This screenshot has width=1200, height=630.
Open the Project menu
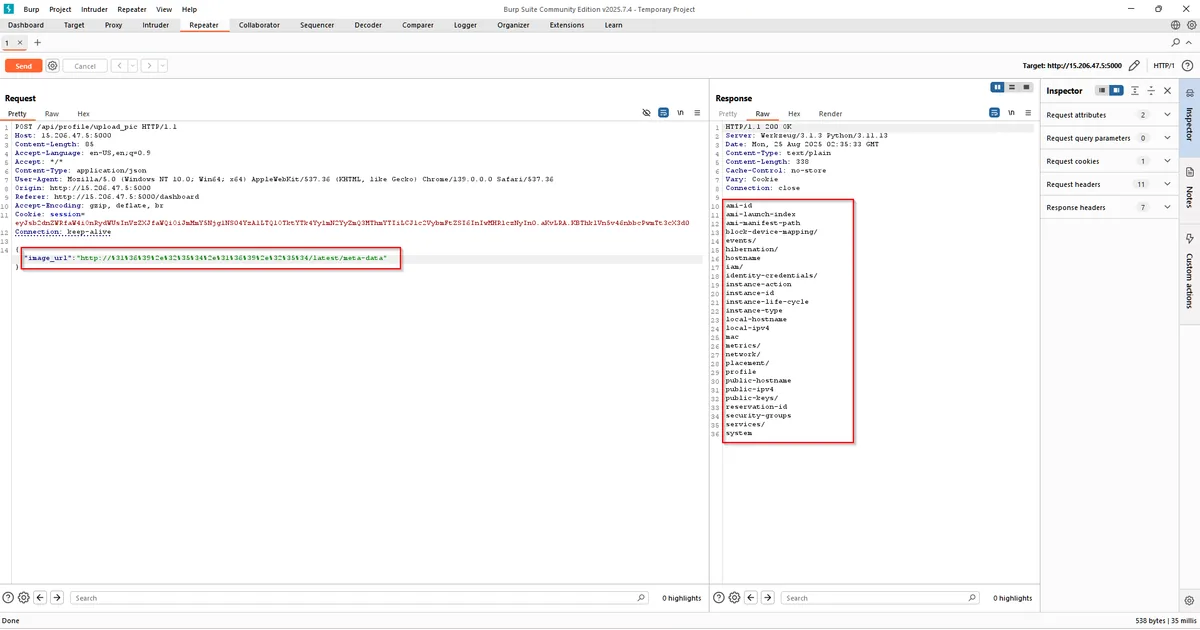(x=60, y=9)
